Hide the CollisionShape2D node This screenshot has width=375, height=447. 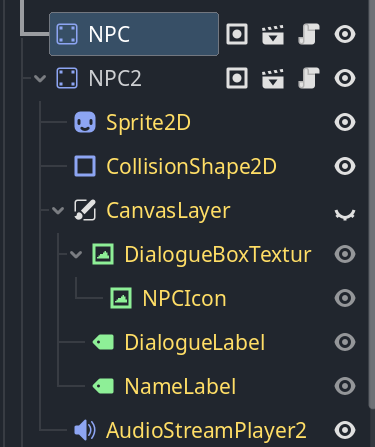coord(345,166)
